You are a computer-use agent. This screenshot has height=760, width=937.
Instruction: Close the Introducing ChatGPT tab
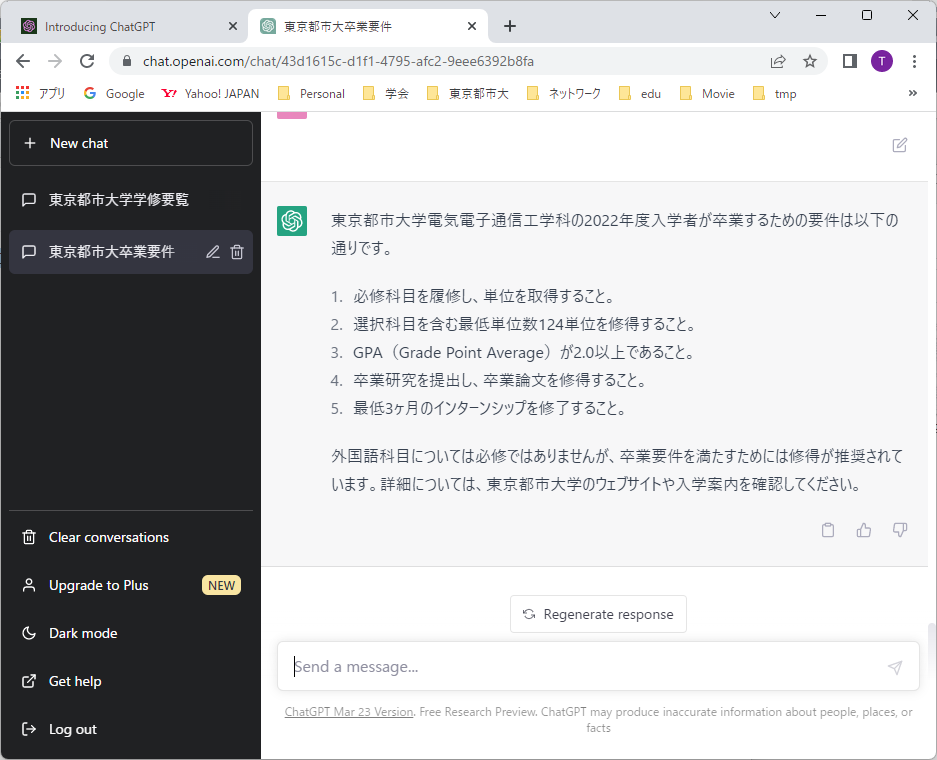coord(233,26)
